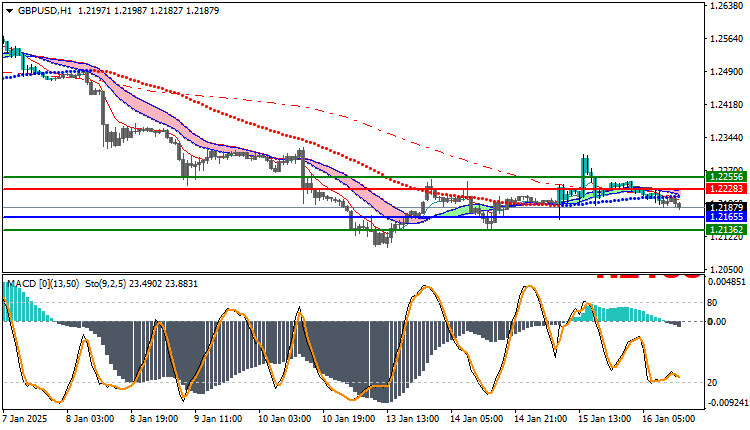Click the 8 Jan 03:00 time axis label
The width and height of the screenshot is (750, 430).
coord(90,419)
